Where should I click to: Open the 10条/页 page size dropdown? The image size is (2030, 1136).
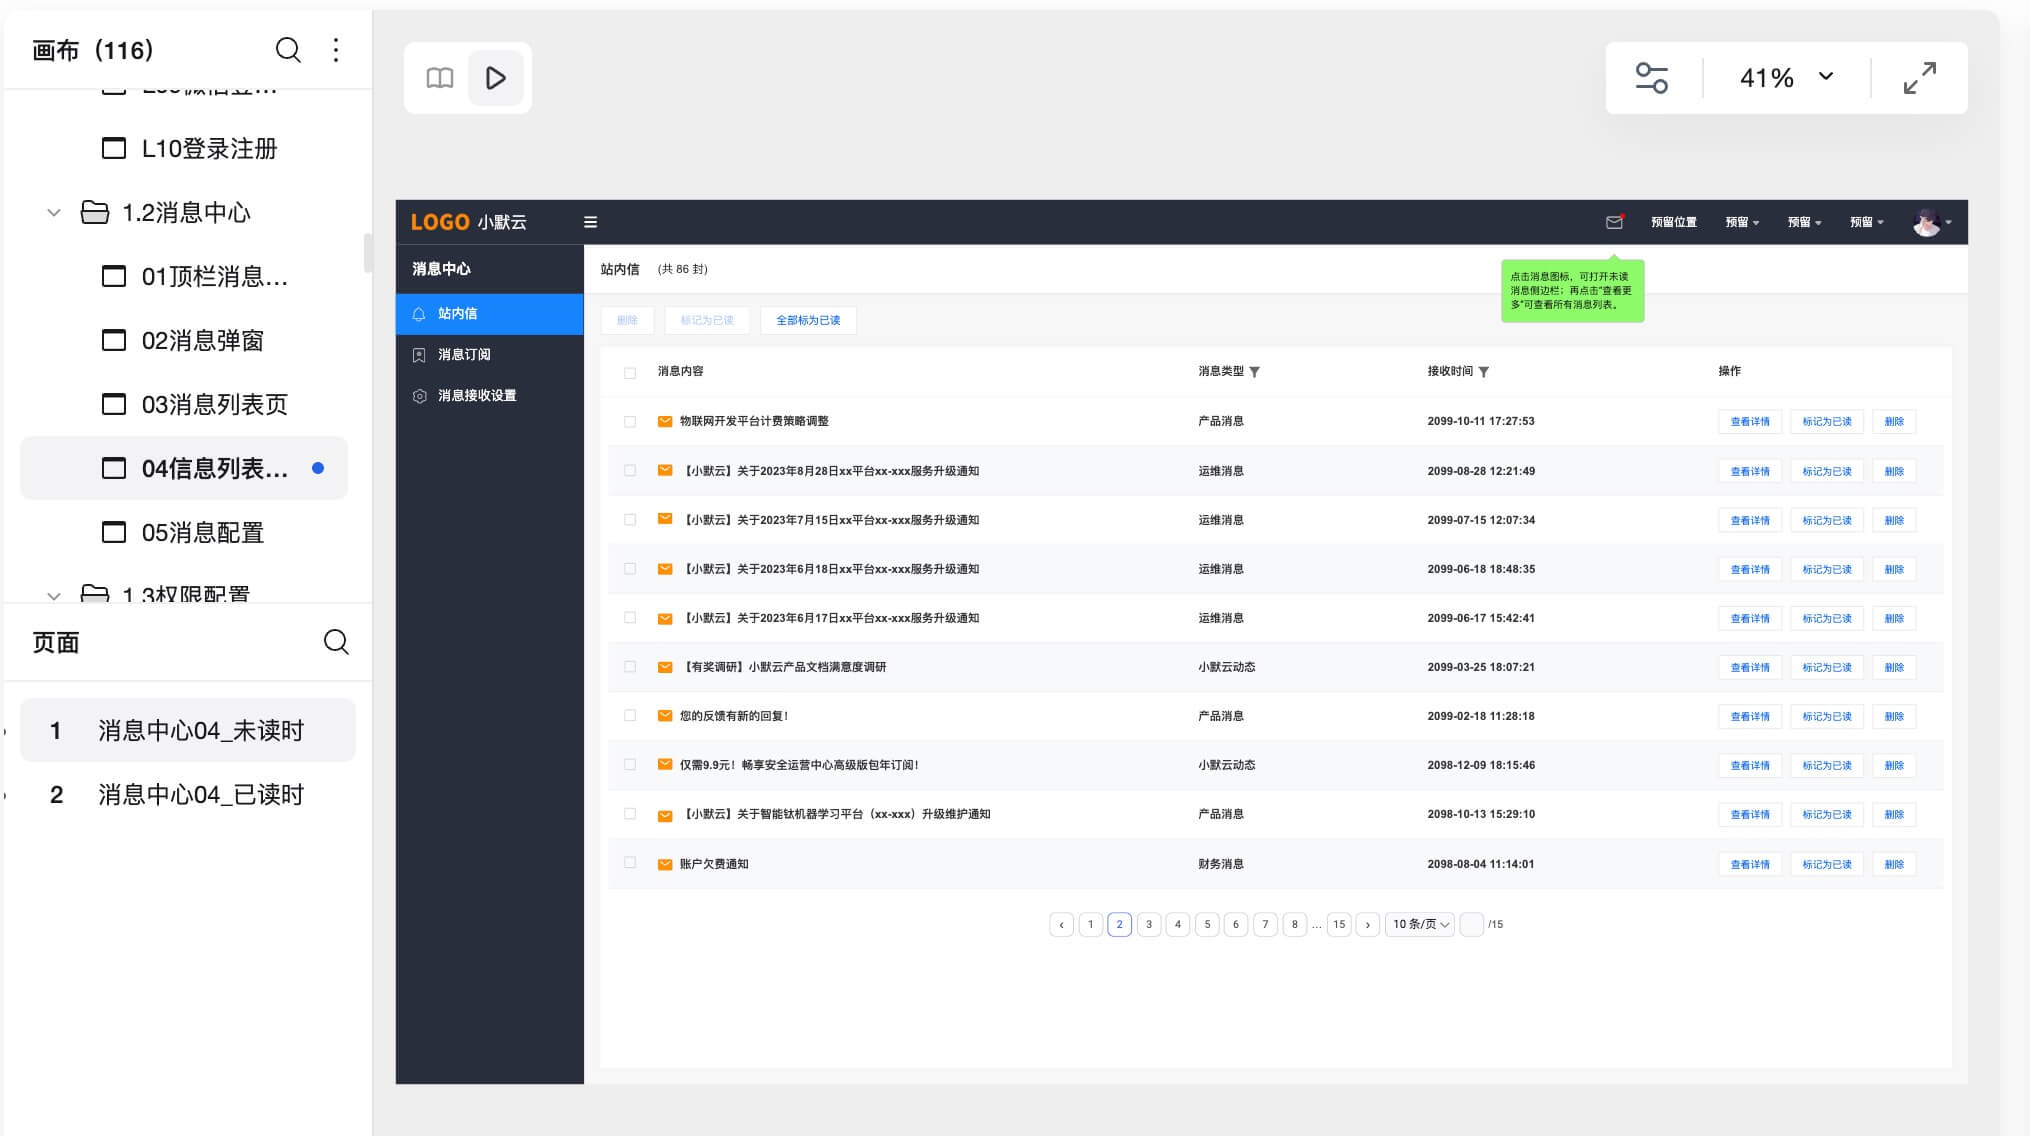[x=1419, y=925]
